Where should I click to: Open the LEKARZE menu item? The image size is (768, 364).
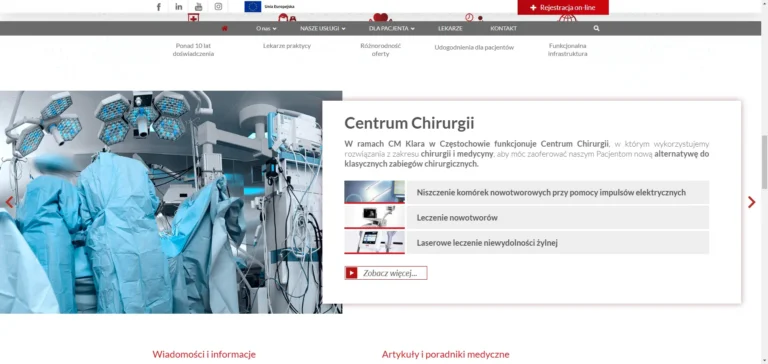450,28
